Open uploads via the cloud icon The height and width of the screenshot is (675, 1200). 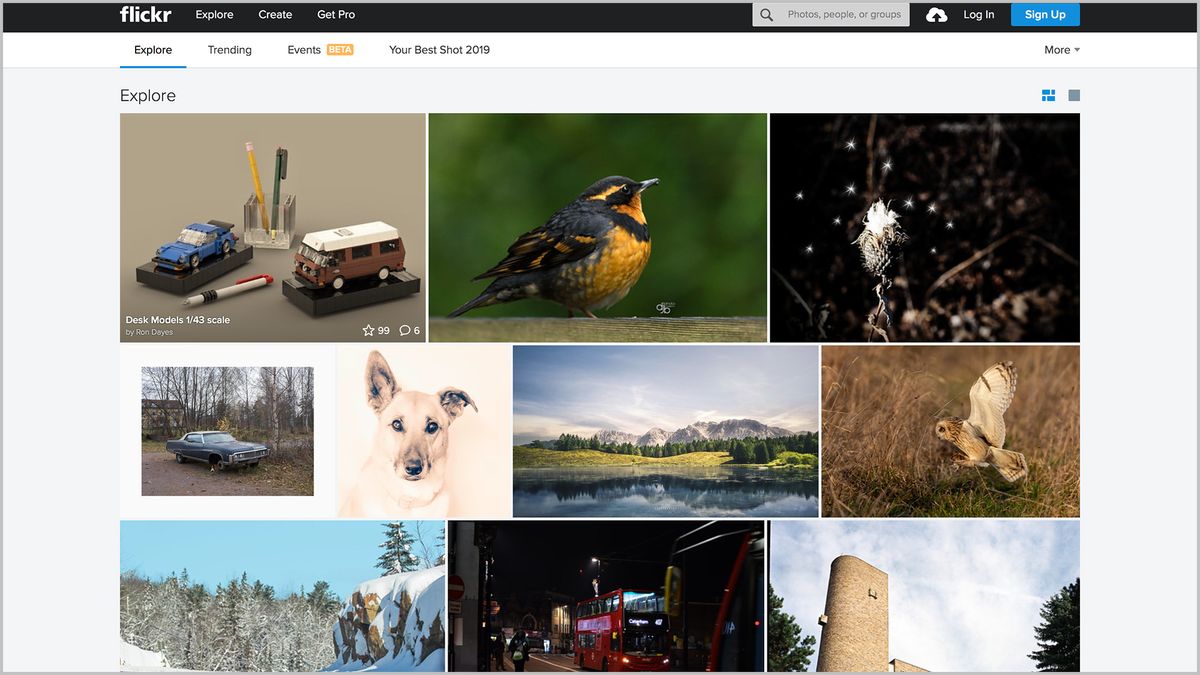(935, 14)
